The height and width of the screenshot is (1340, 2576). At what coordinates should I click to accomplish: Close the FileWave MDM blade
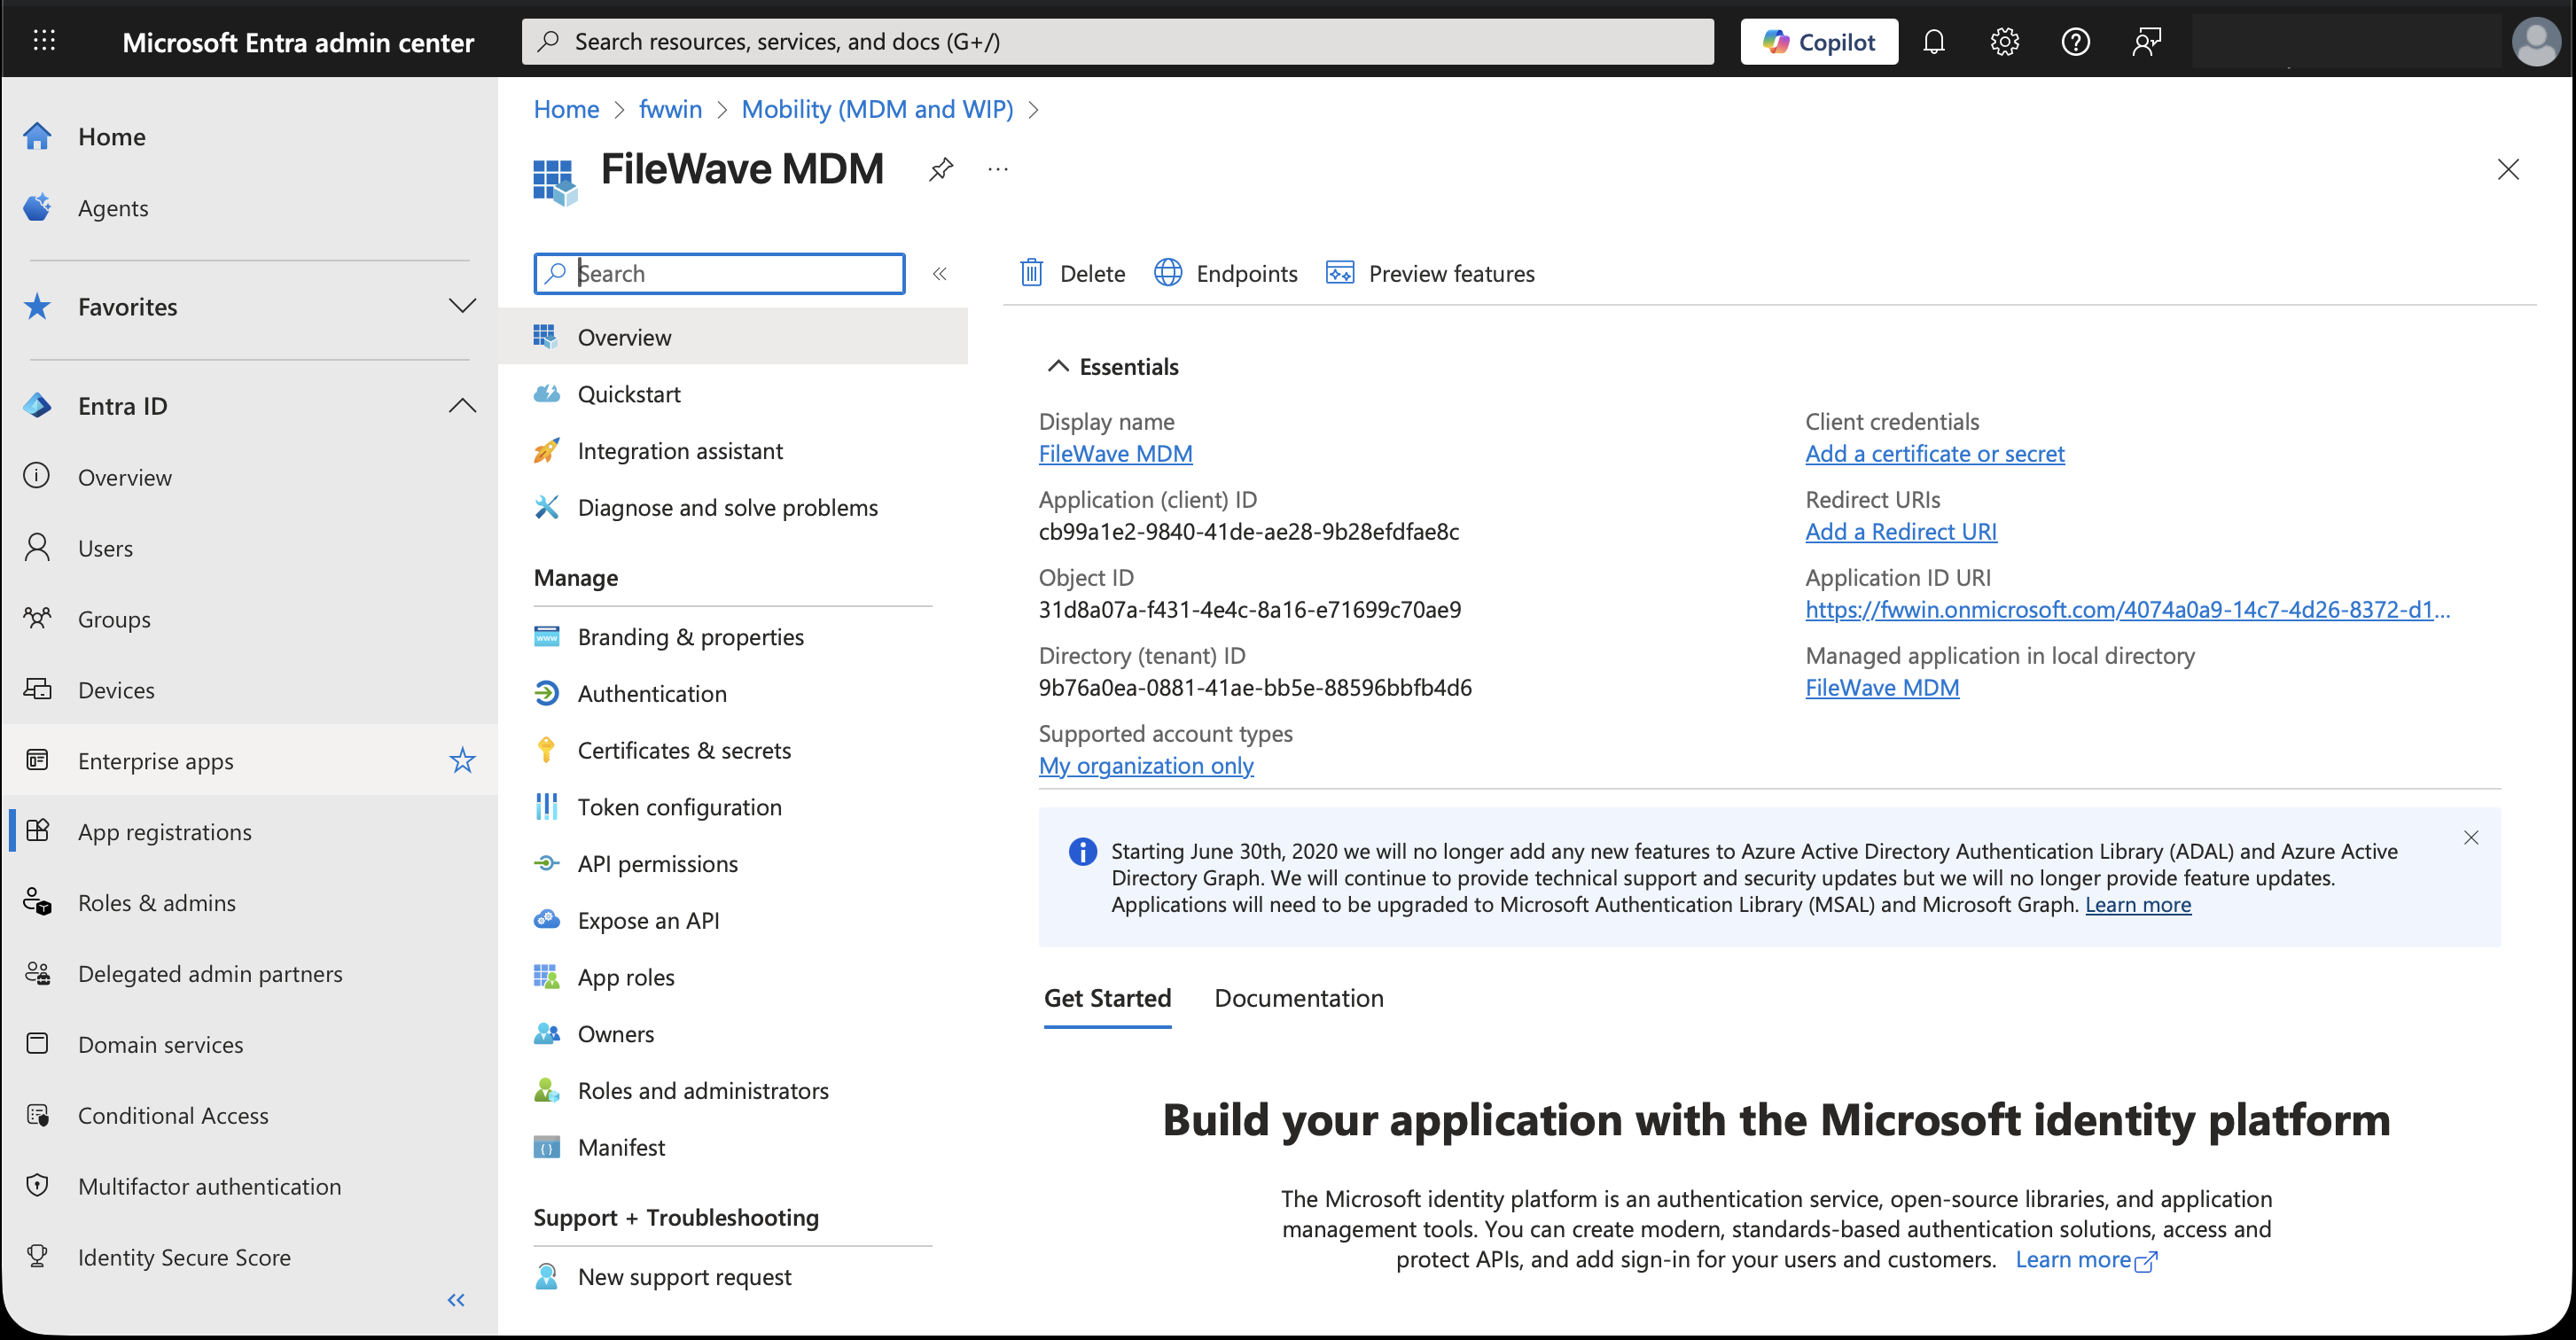point(2508,169)
